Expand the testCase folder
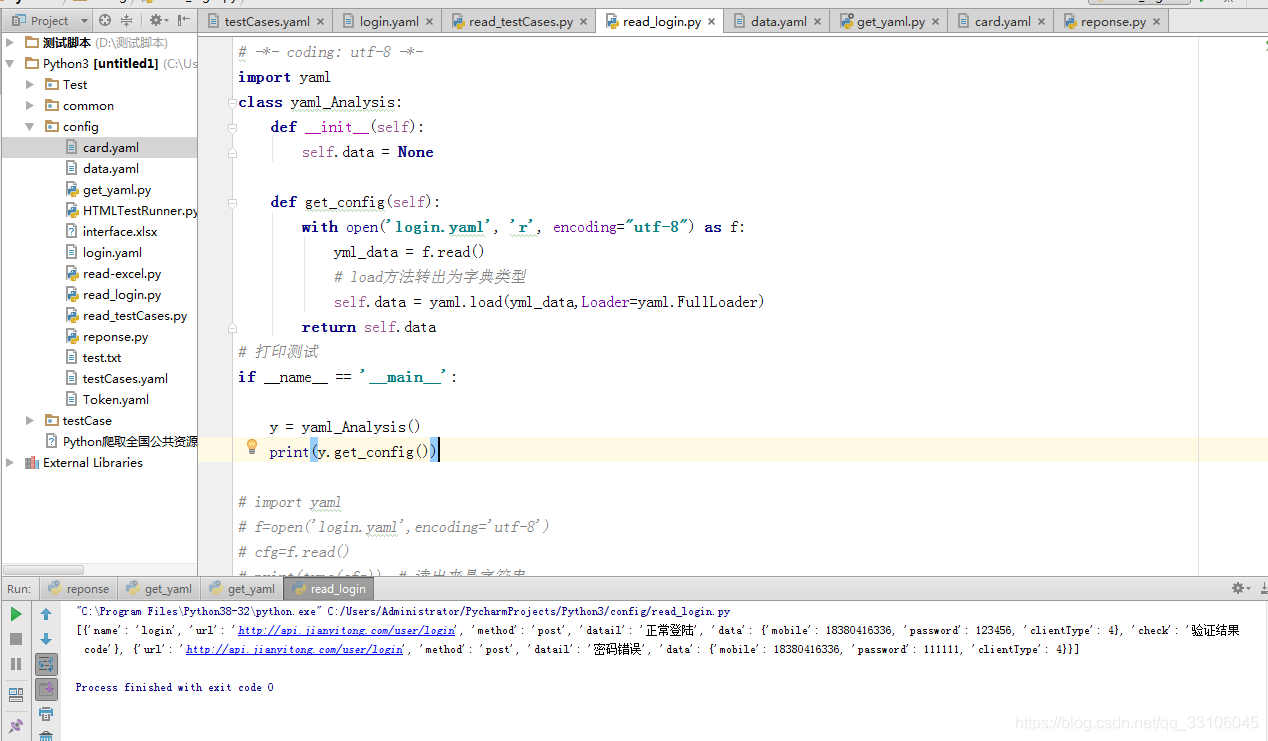Image resolution: width=1268 pixels, height=741 pixels. point(28,420)
